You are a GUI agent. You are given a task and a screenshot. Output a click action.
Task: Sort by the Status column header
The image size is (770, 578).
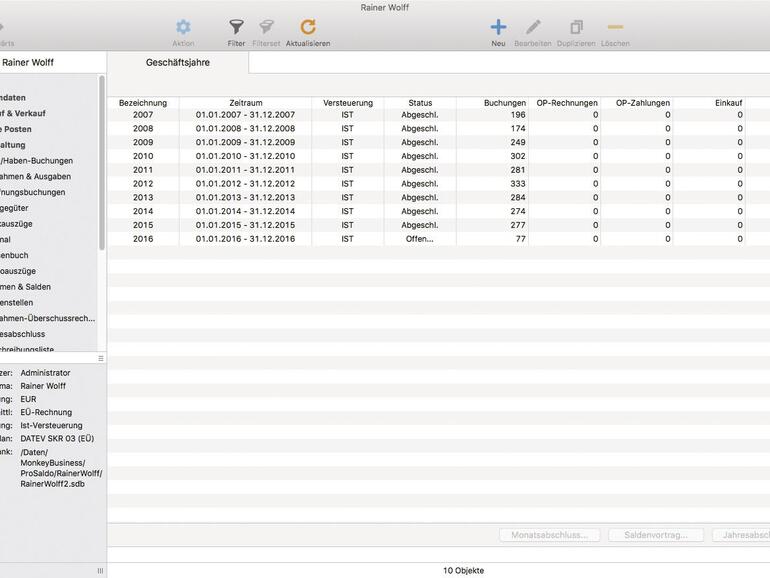420,103
